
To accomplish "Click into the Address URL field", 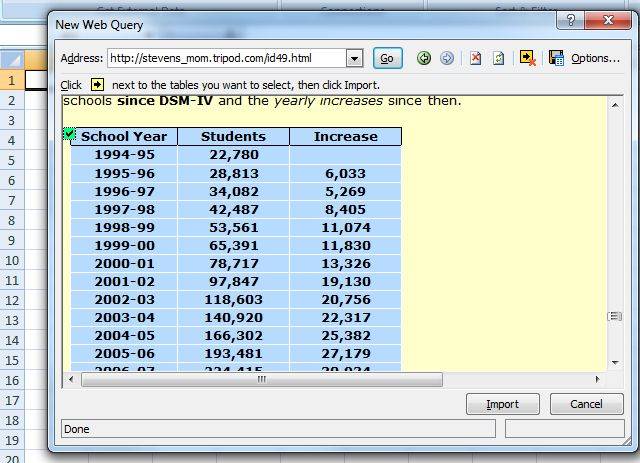I will pyautogui.click(x=227, y=58).
